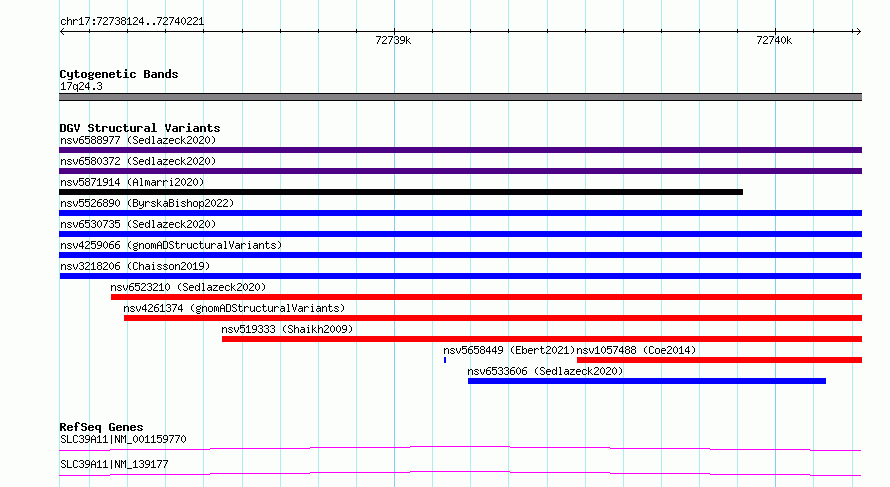Select the red nsv4261374 variant bar
Viewport: 890px width, 487px height.
[493, 318]
